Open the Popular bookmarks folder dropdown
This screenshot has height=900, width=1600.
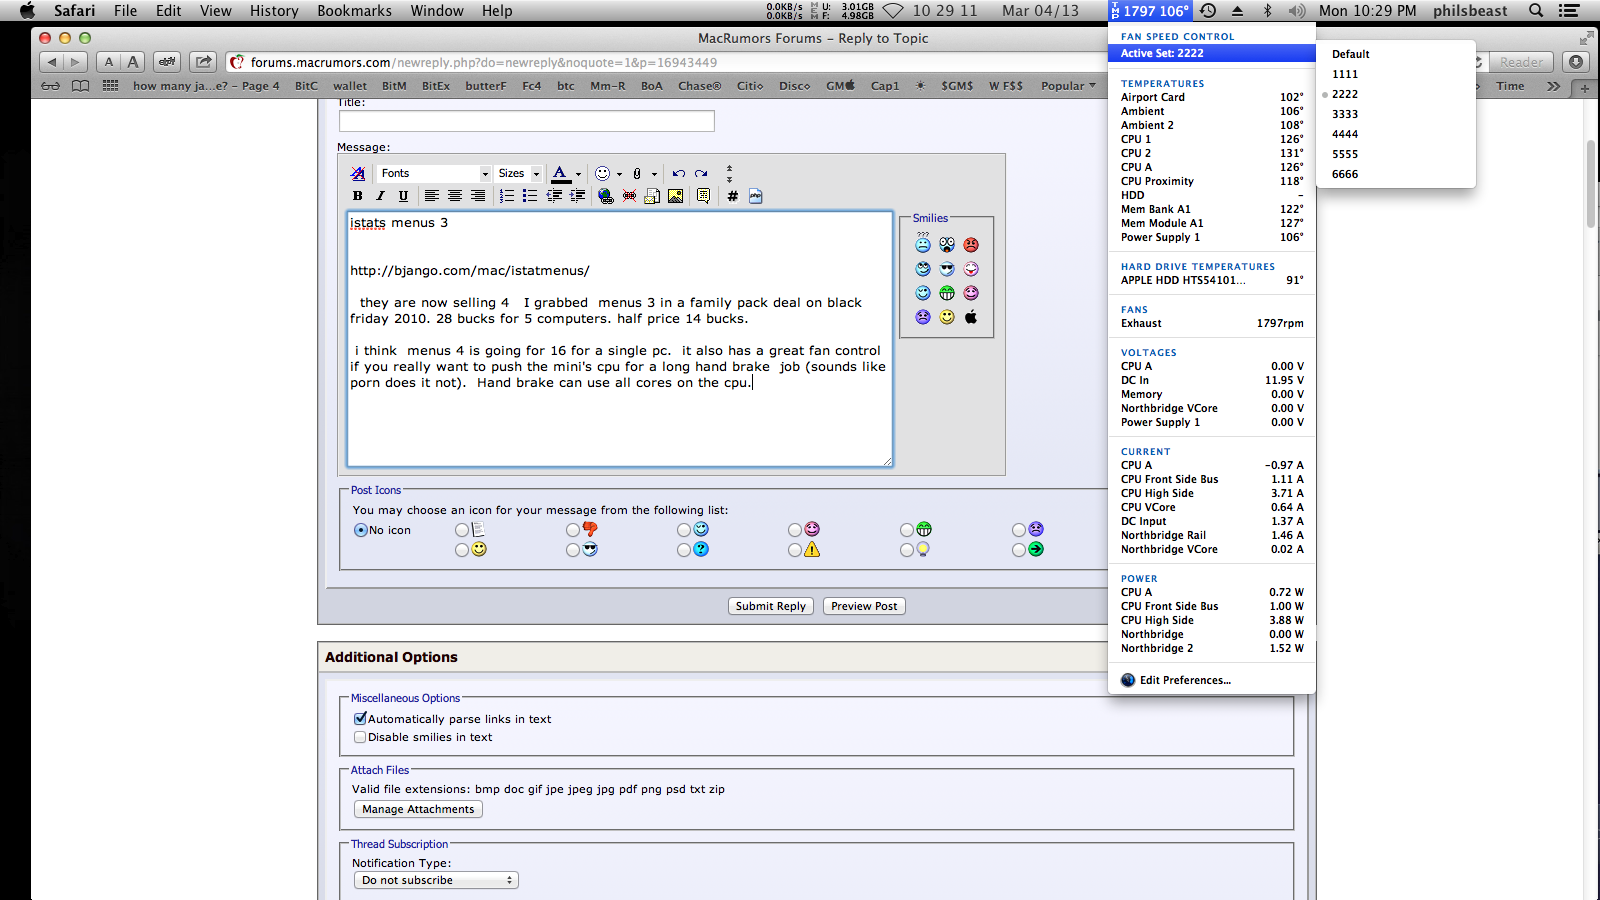pyautogui.click(x=1068, y=86)
